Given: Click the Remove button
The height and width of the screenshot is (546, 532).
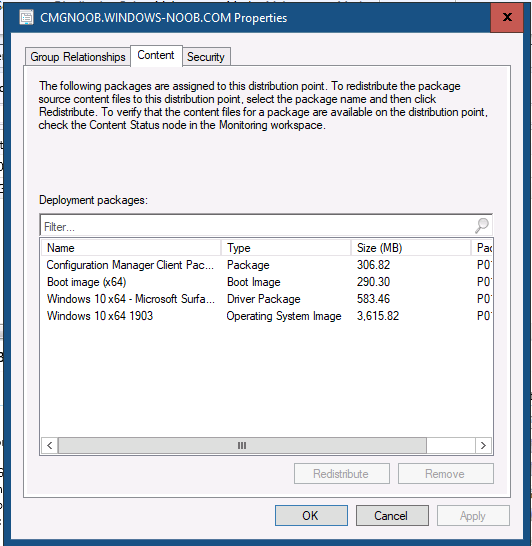Looking at the screenshot, I should pos(446,474).
